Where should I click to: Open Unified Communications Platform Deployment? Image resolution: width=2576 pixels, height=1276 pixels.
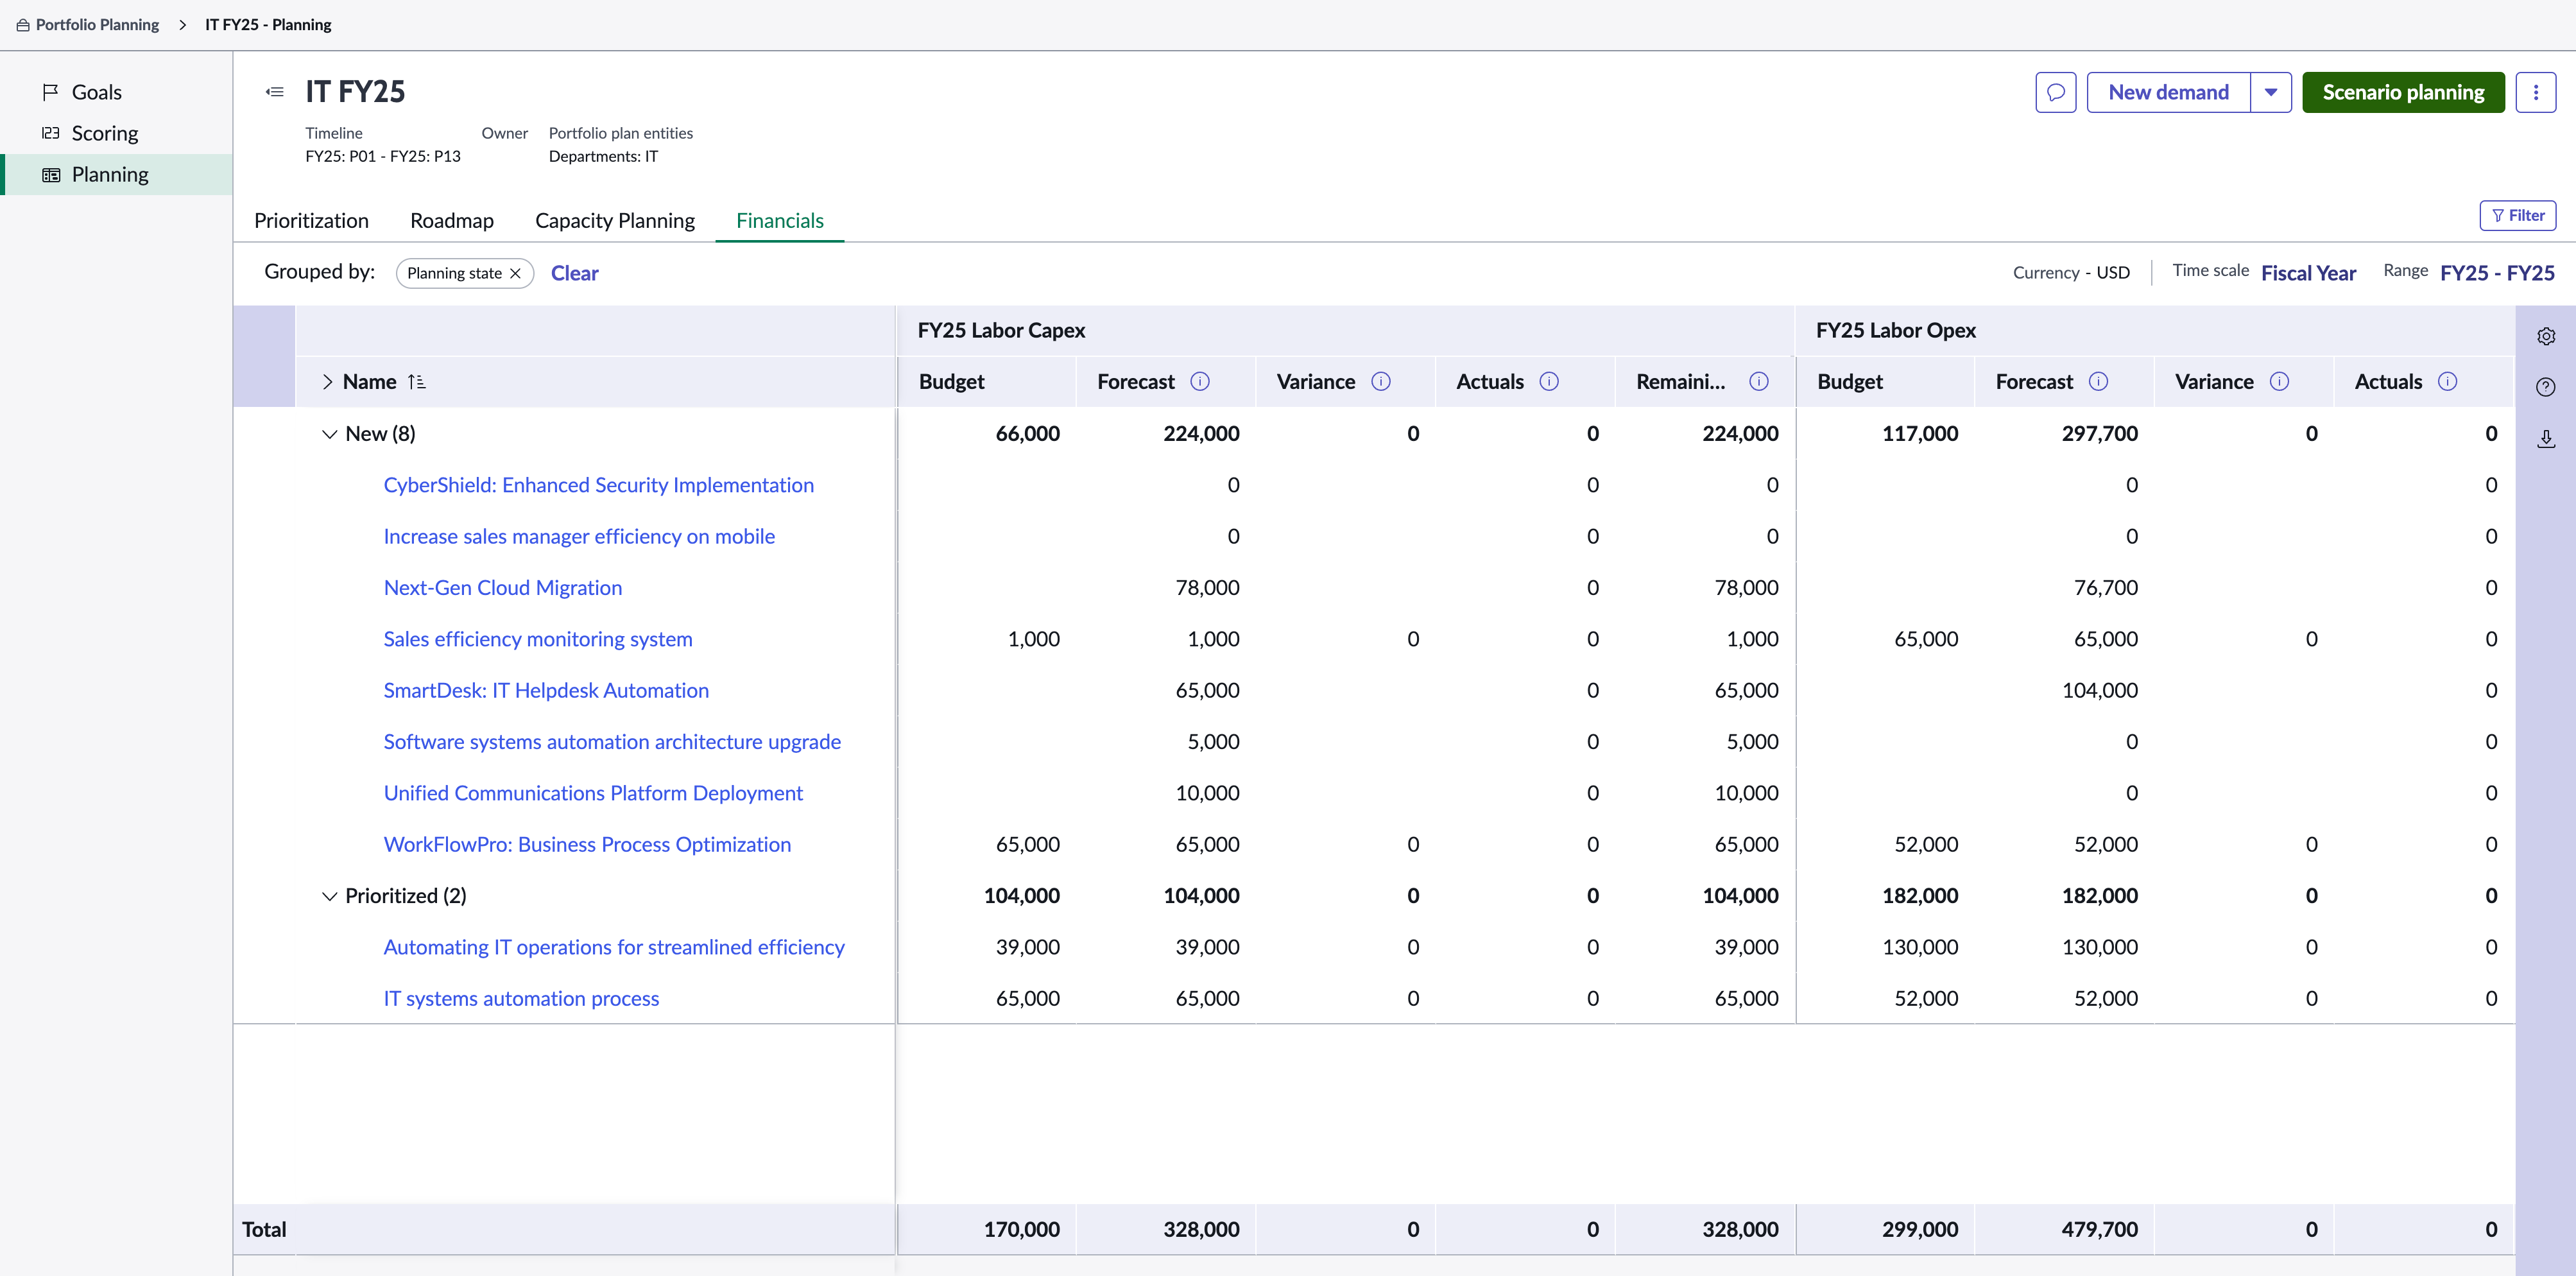[592, 793]
